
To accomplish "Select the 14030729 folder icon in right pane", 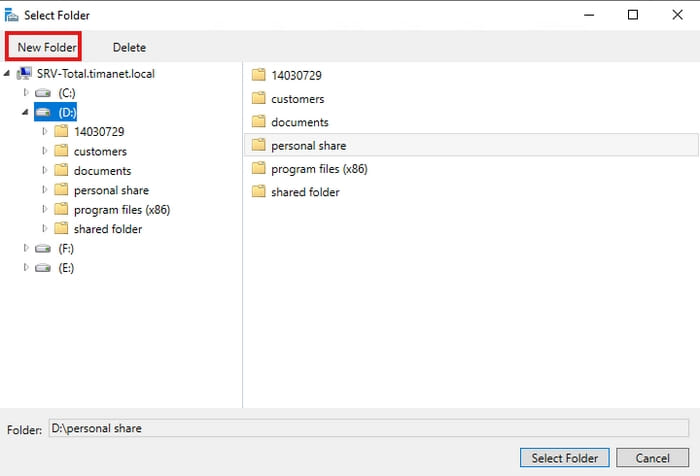I will (258, 75).
